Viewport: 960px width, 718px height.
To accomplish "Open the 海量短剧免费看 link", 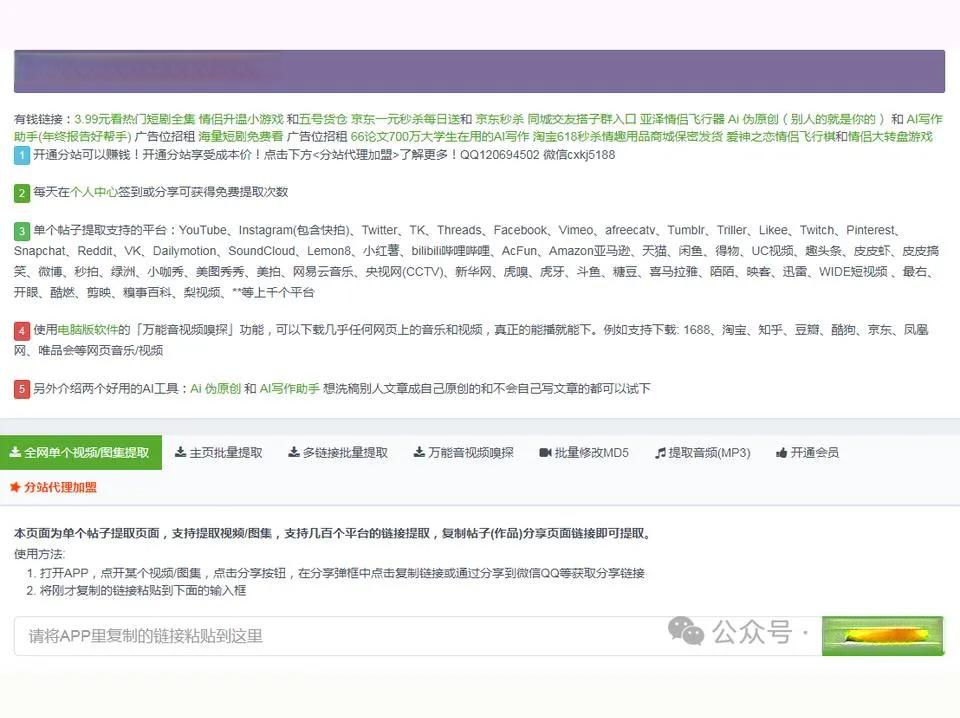I will 240,136.
